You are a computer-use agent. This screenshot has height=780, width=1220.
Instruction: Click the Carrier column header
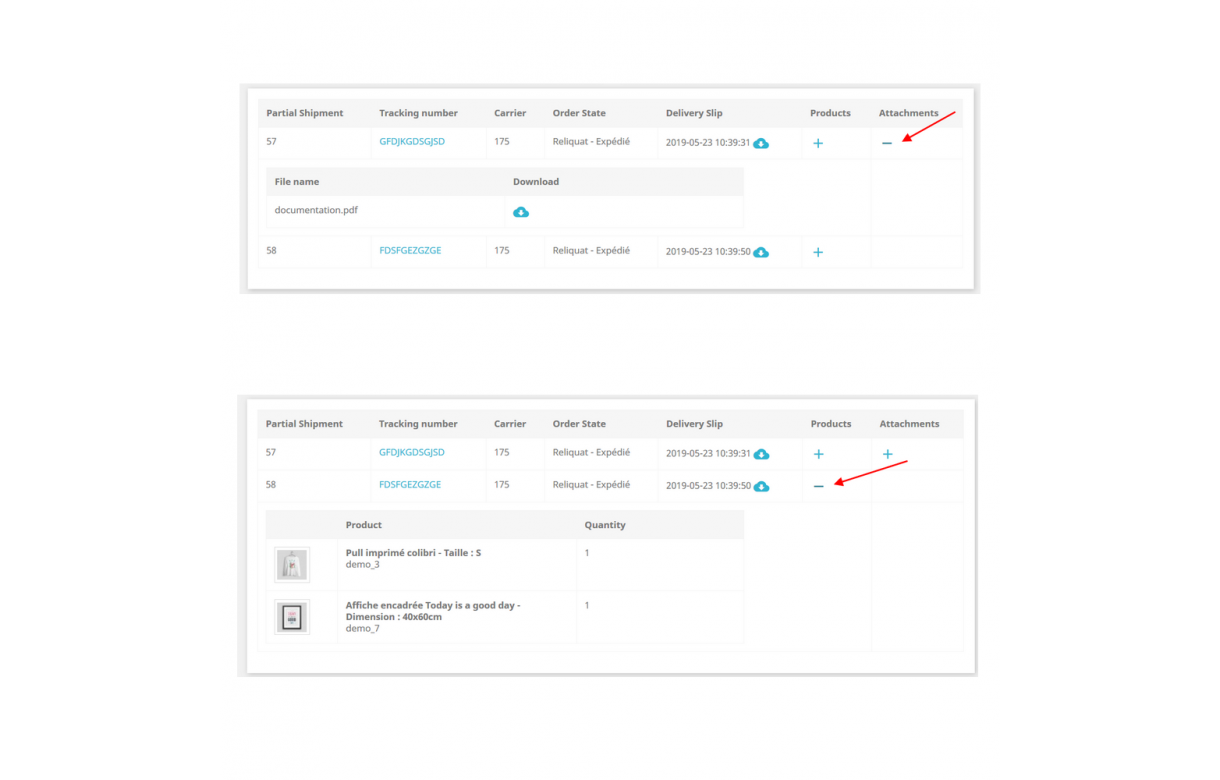click(510, 113)
